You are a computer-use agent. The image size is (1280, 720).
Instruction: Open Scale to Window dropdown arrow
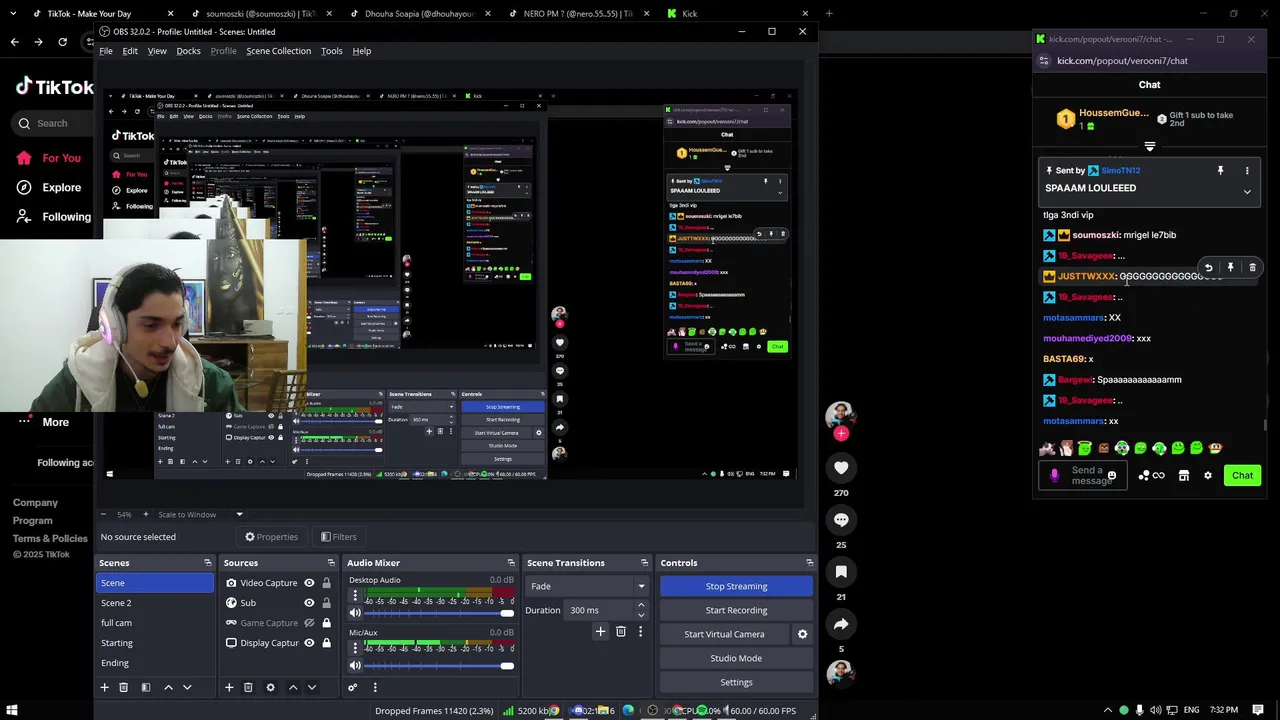coord(239,514)
